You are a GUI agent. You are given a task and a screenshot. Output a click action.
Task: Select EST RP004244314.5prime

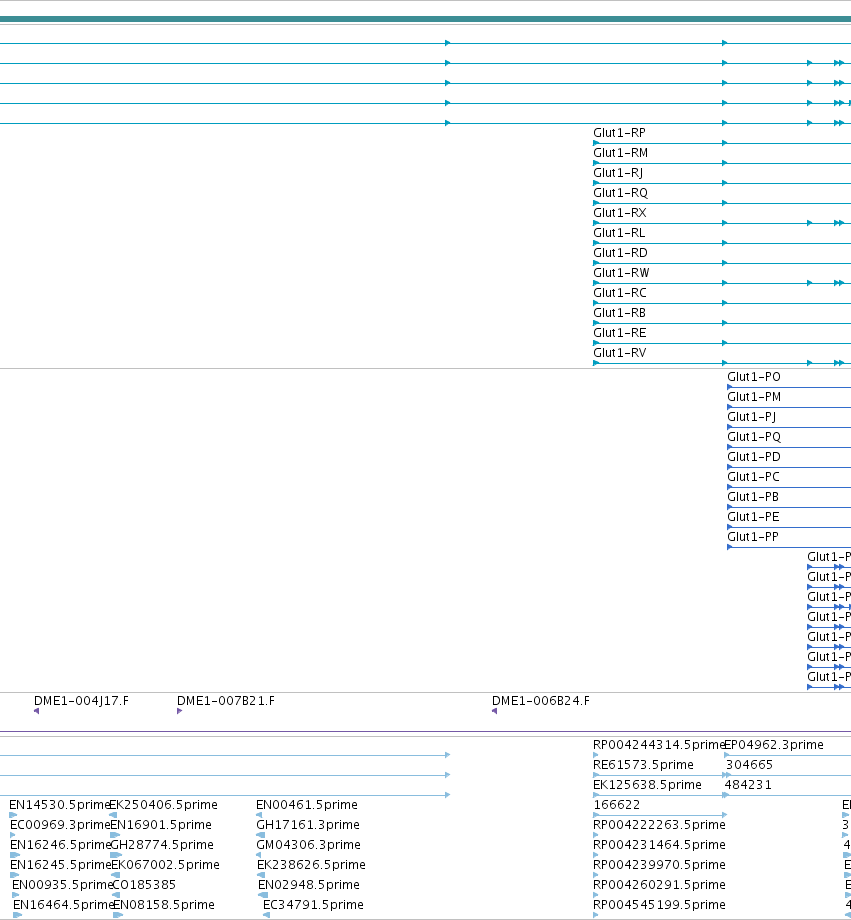658,745
